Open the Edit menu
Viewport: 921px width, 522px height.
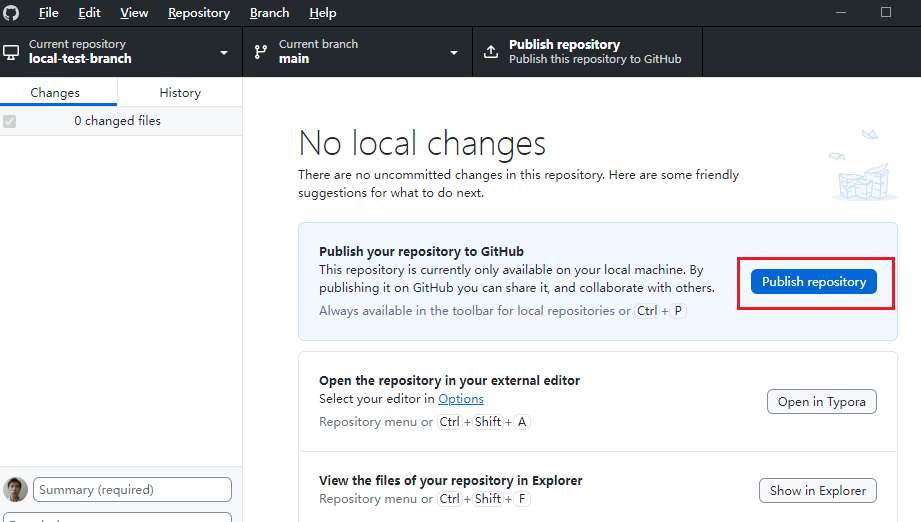pos(89,12)
